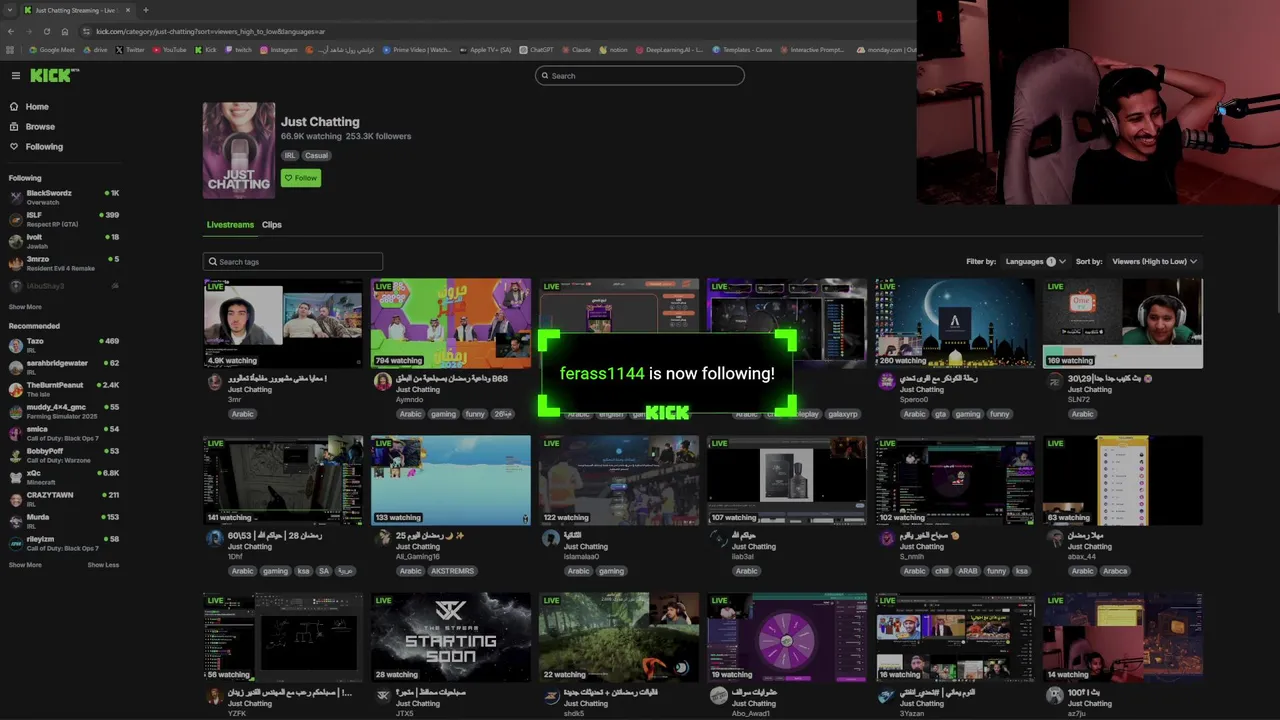This screenshot has height=720, width=1280.
Task: Click browser home button
Action: coord(63,31)
